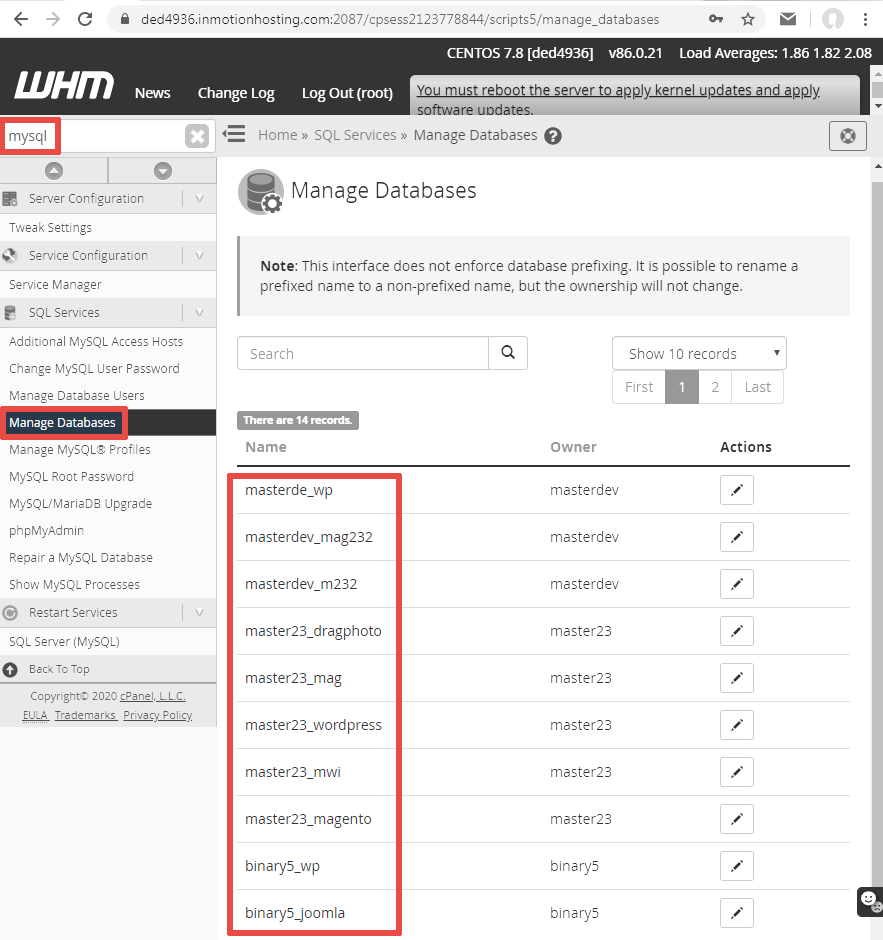Open News in top menu
Screen dimensions: 883x940
click(x=152, y=93)
